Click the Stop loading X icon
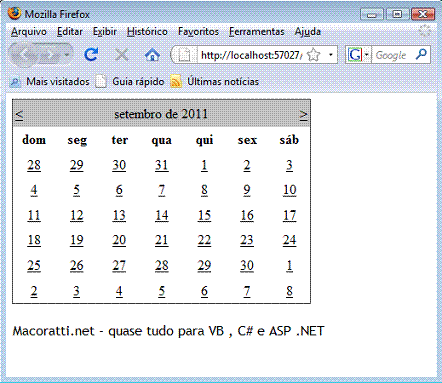Image resolution: width=442 pixels, height=383 pixels. pyautogui.click(x=122, y=55)
